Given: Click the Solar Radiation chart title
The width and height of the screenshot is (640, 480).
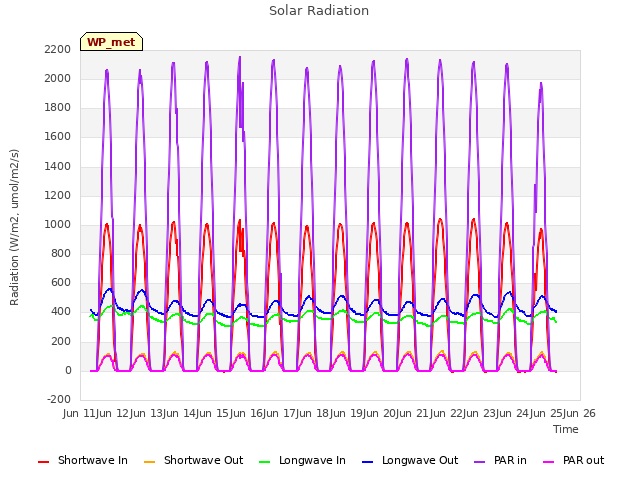Looking at the screenshot, I should tap(319, 11).
